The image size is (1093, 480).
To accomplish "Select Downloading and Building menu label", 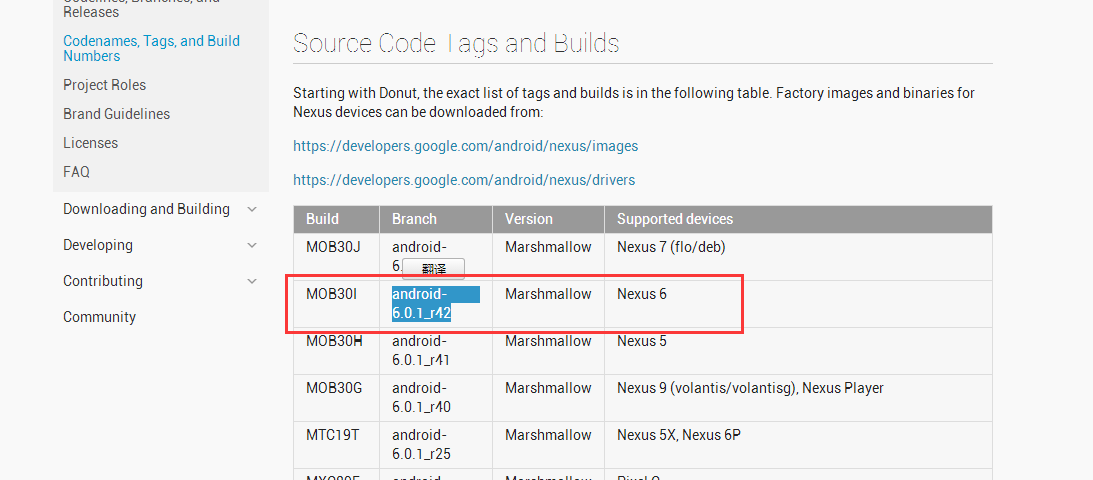I will (x=146, y=209).
